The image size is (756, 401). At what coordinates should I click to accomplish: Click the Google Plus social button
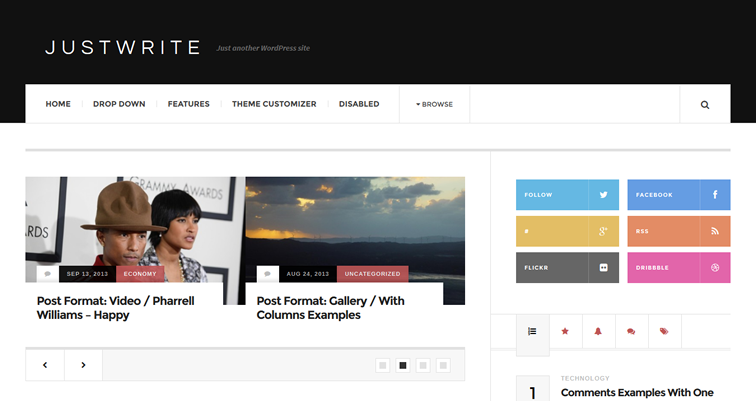(567, 231)
